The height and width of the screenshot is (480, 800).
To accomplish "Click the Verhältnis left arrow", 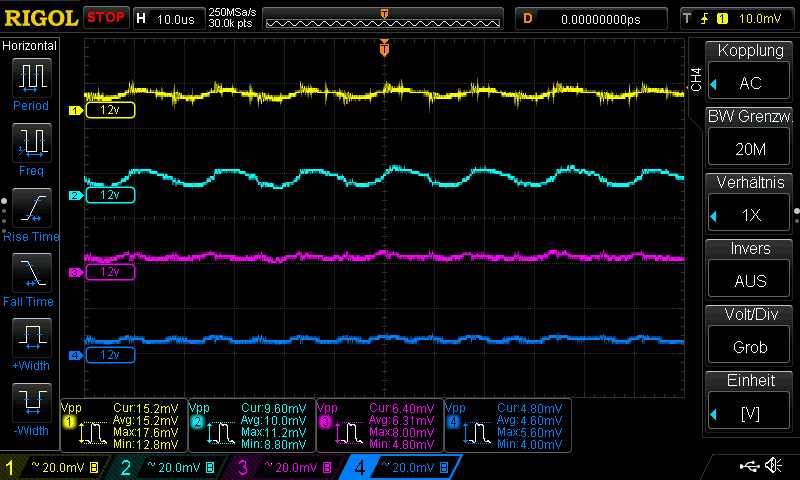I will click(714, 216).
